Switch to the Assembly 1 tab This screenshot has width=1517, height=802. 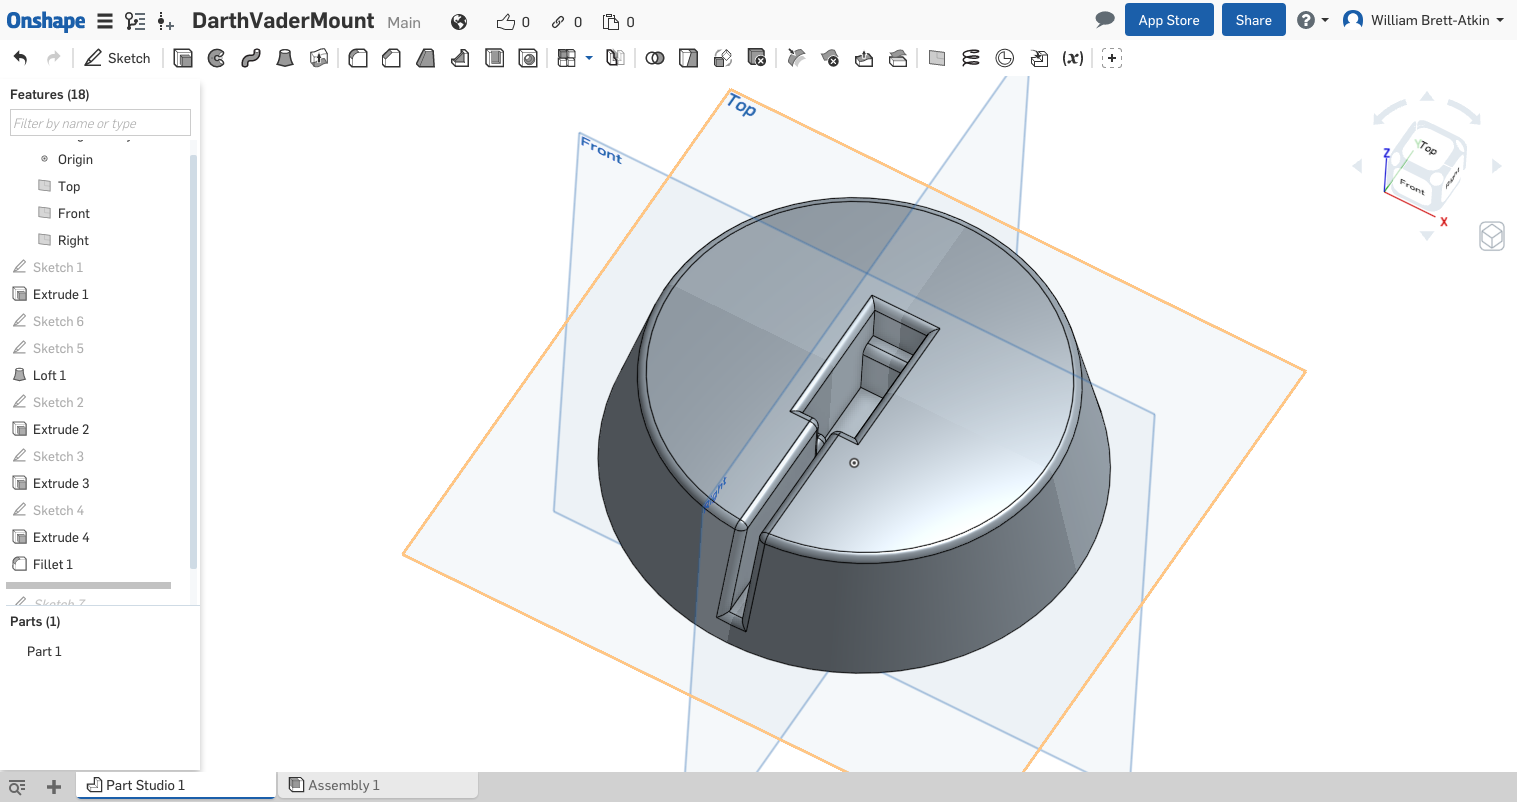[x=378, y=785]
